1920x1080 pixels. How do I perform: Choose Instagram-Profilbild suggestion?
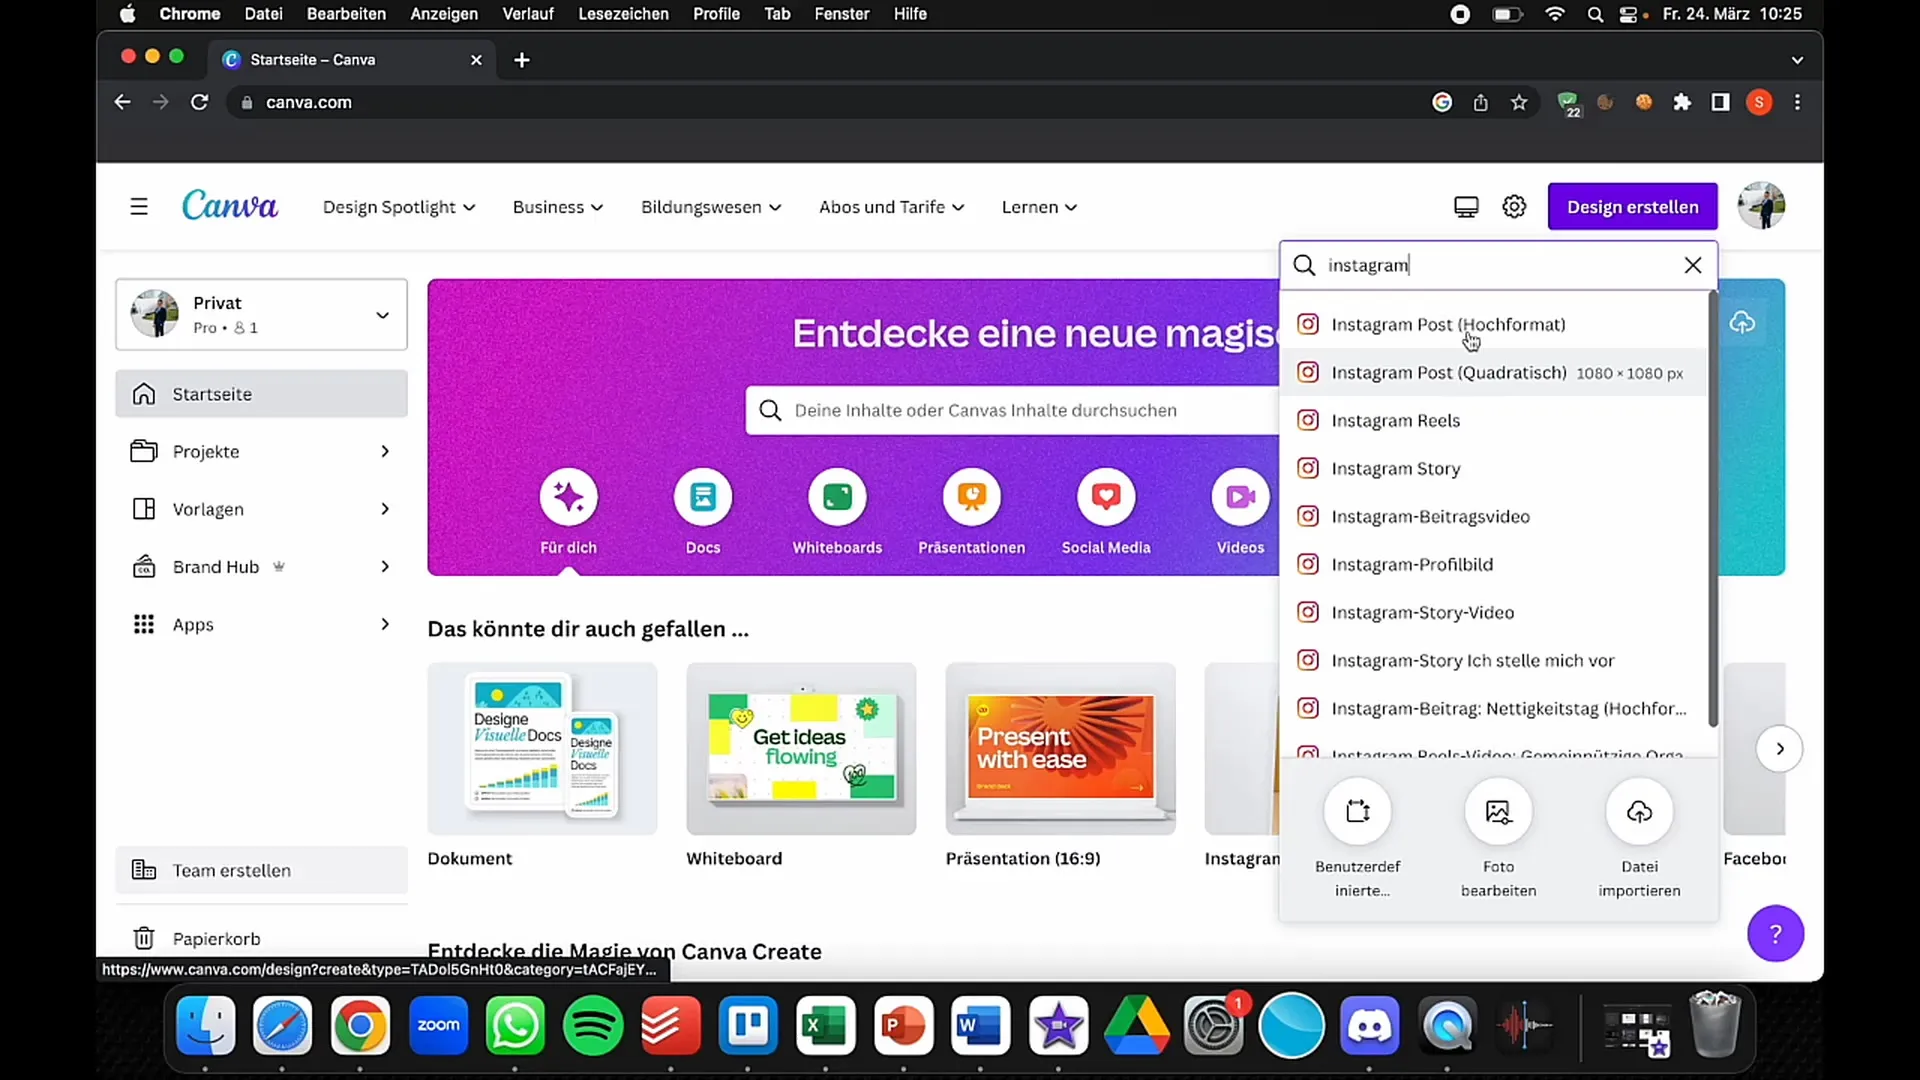tap(1493, 564)
